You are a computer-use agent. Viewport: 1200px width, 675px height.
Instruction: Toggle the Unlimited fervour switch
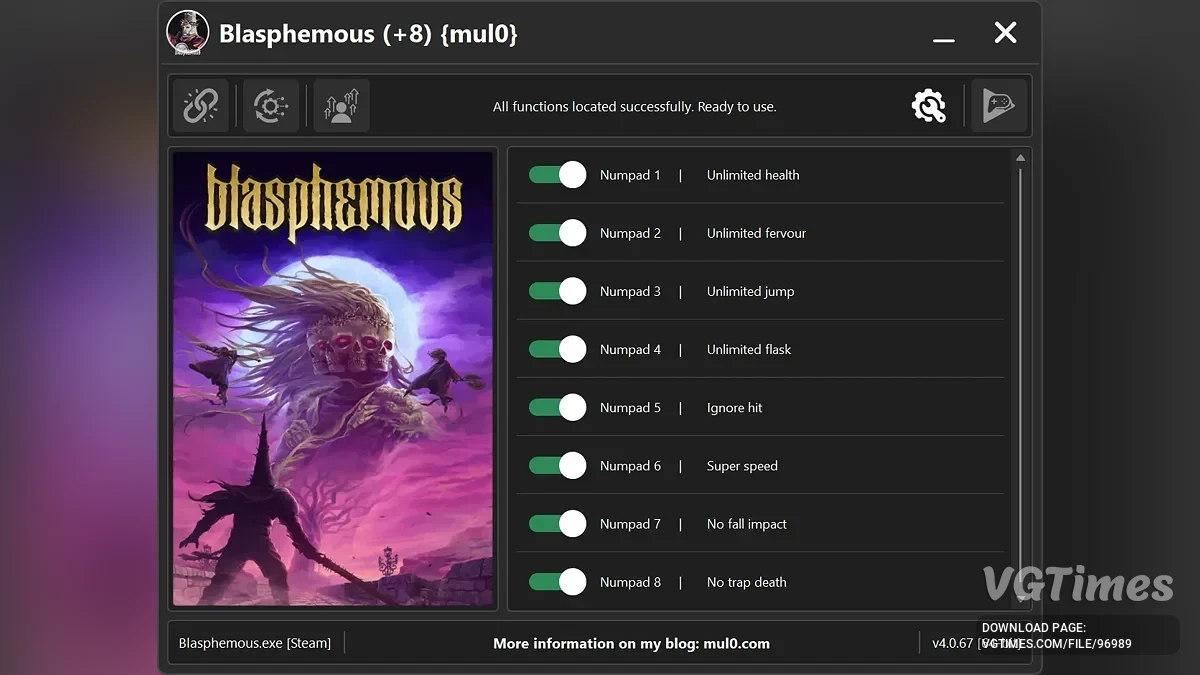[x=558, y=233]
